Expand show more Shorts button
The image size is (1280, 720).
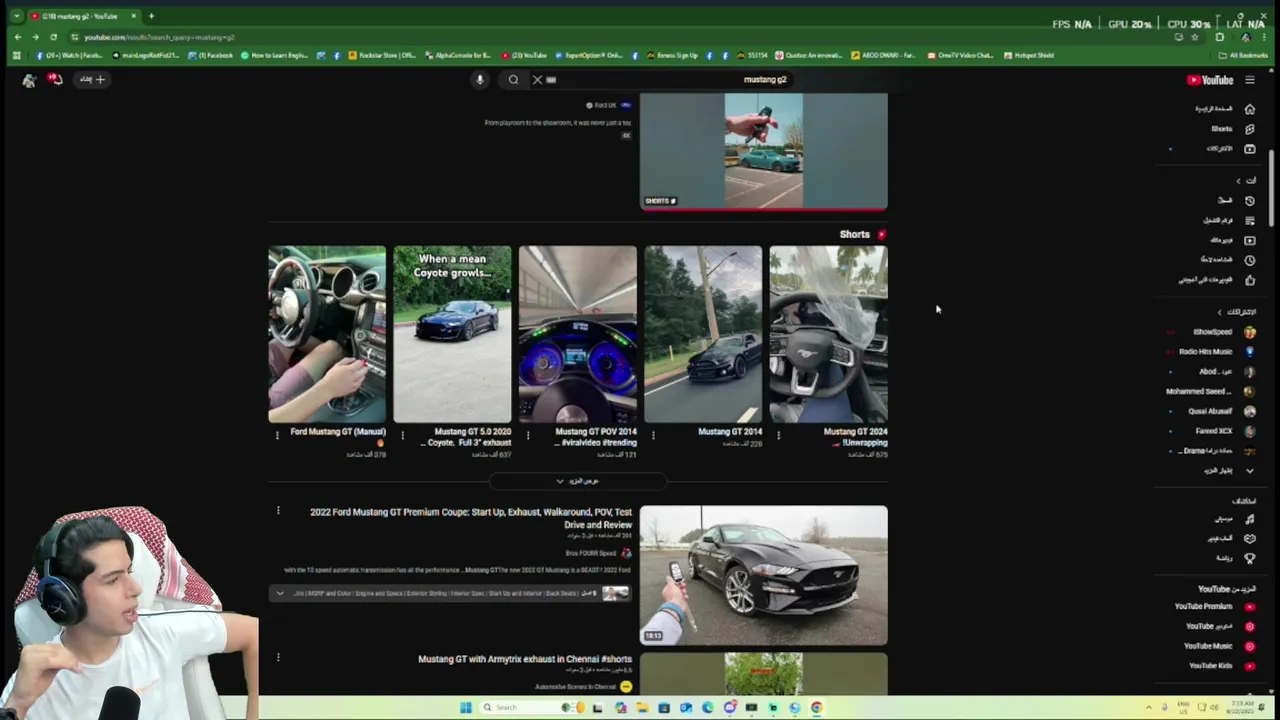pyautogui.click(x=578, y=482)
